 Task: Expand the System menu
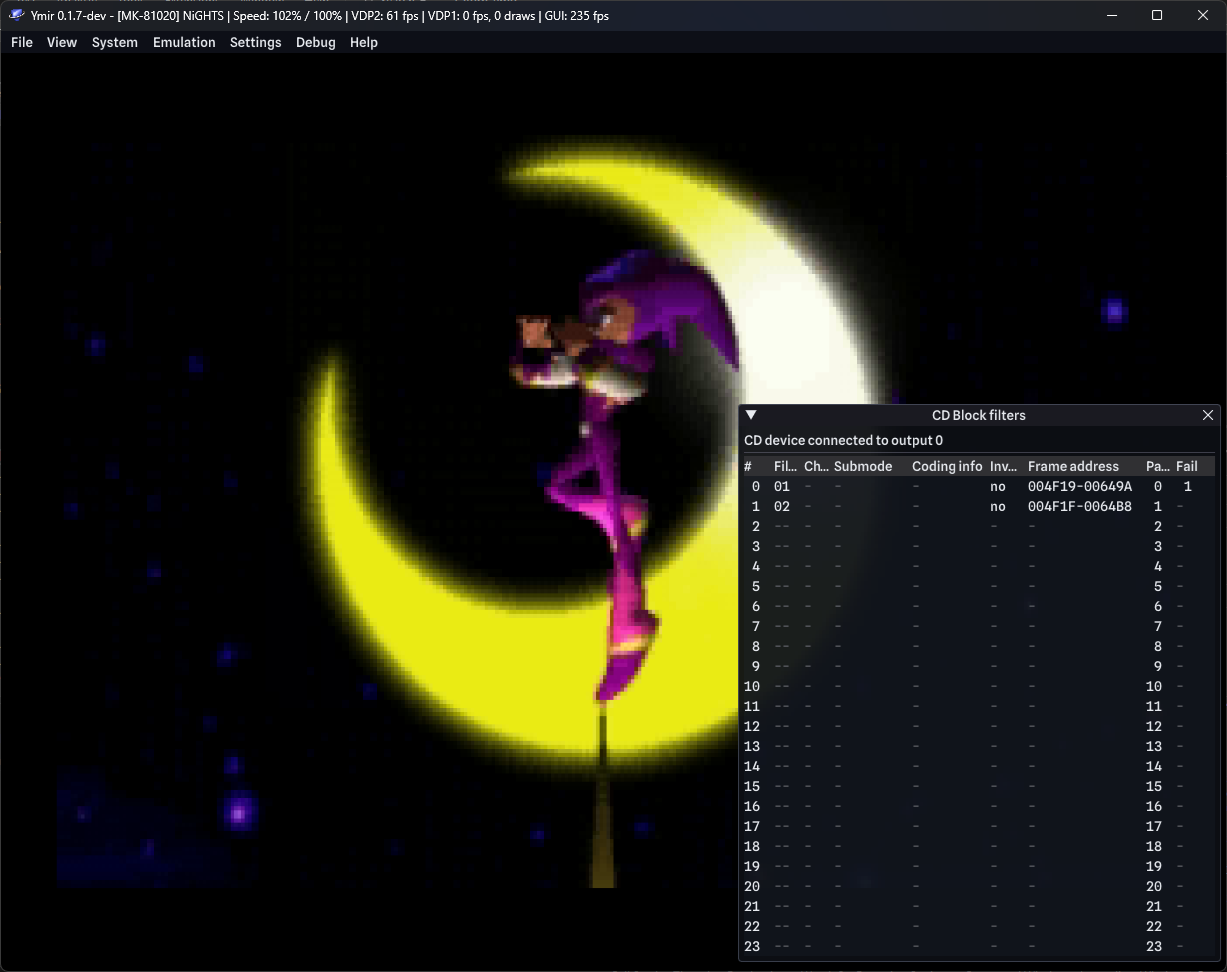pos(115,42)
